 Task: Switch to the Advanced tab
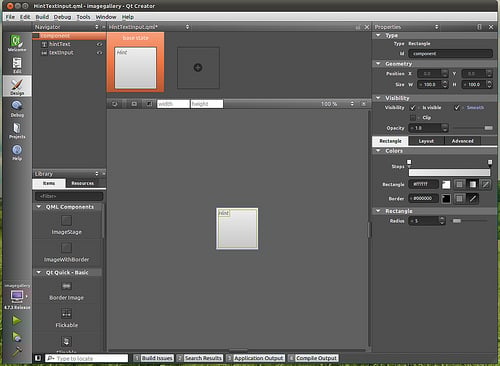462,141
